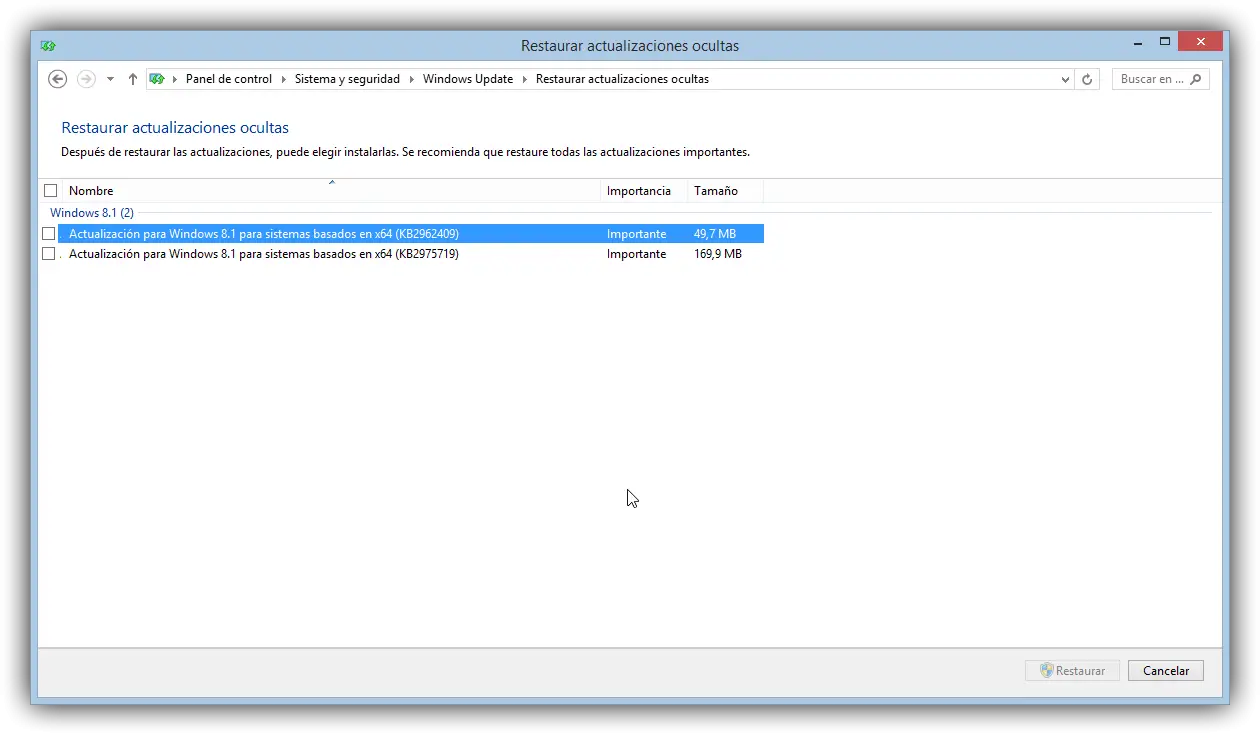This screenshot has height=735, width=1260.
Task: Expand arrow after Panel de control breadcrumb
Action: [x=284, y=79]
